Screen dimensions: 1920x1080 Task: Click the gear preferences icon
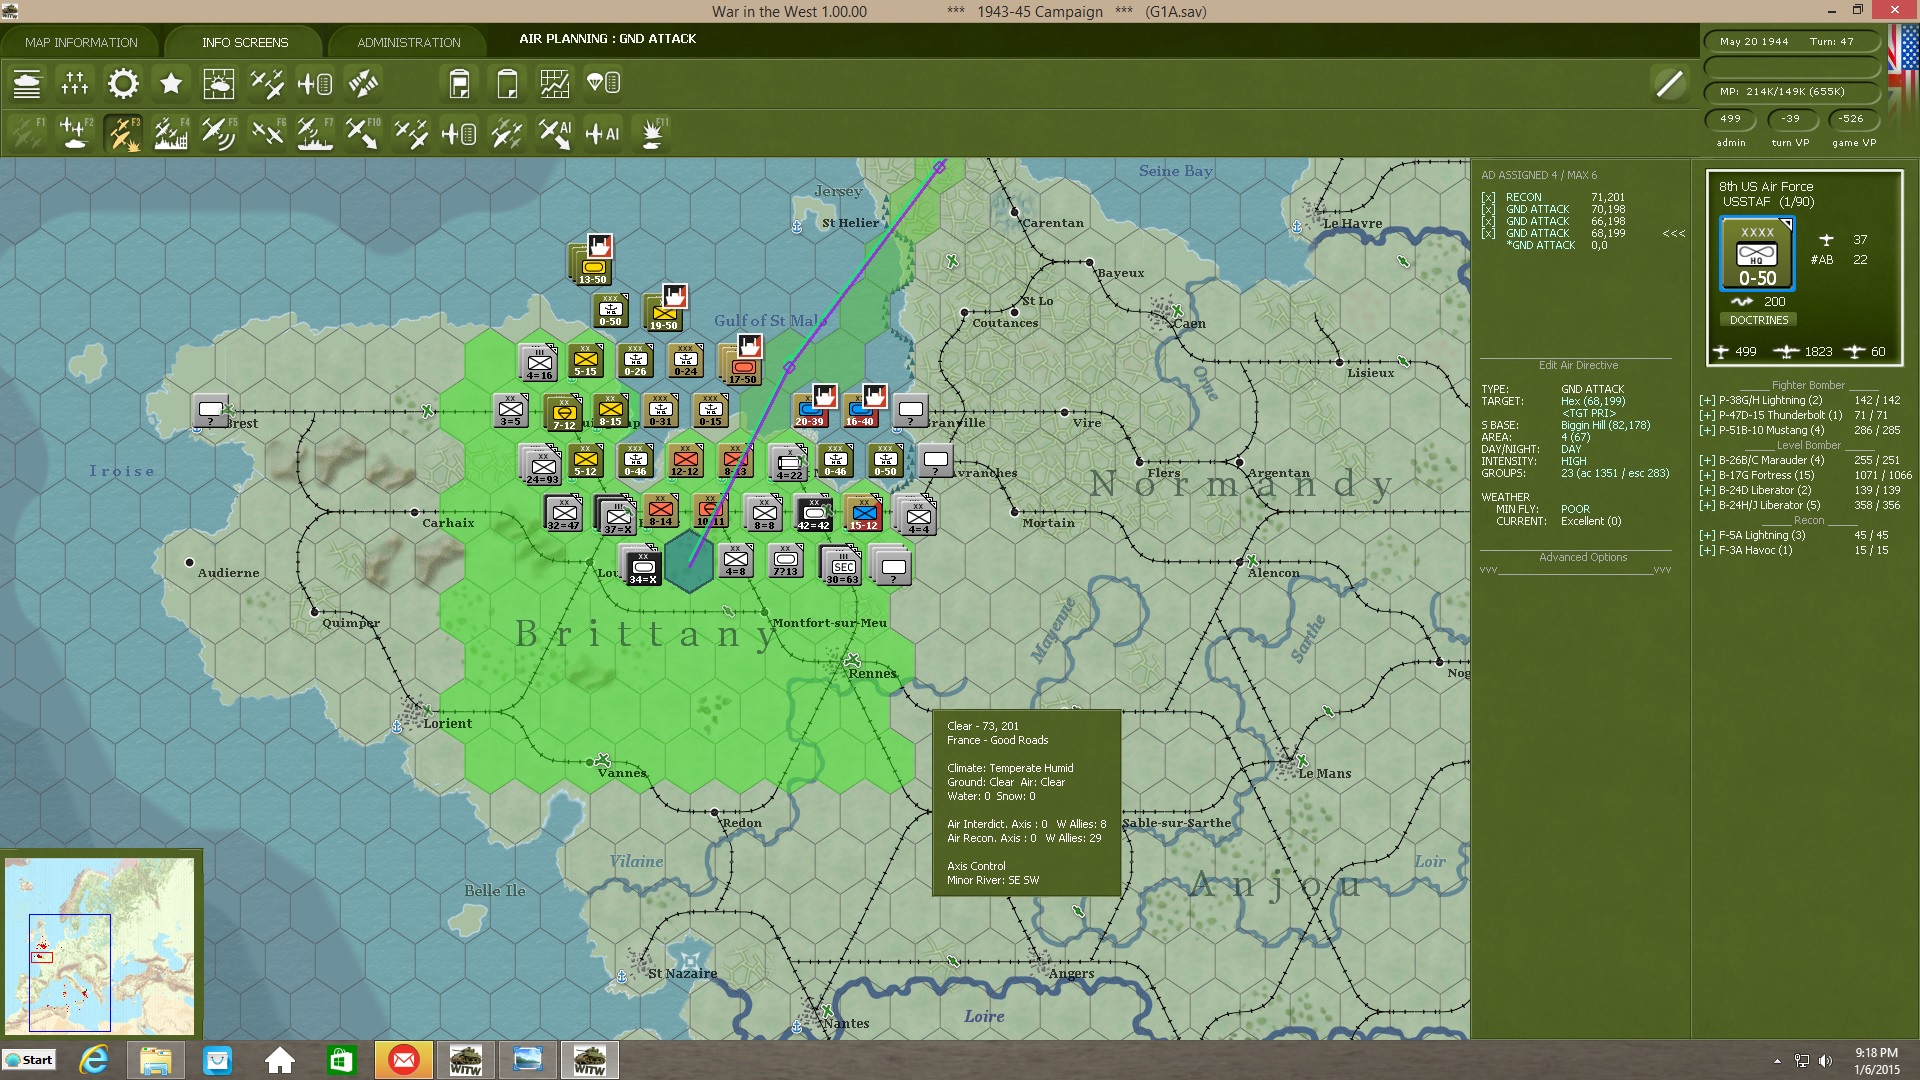coord(123,84)
